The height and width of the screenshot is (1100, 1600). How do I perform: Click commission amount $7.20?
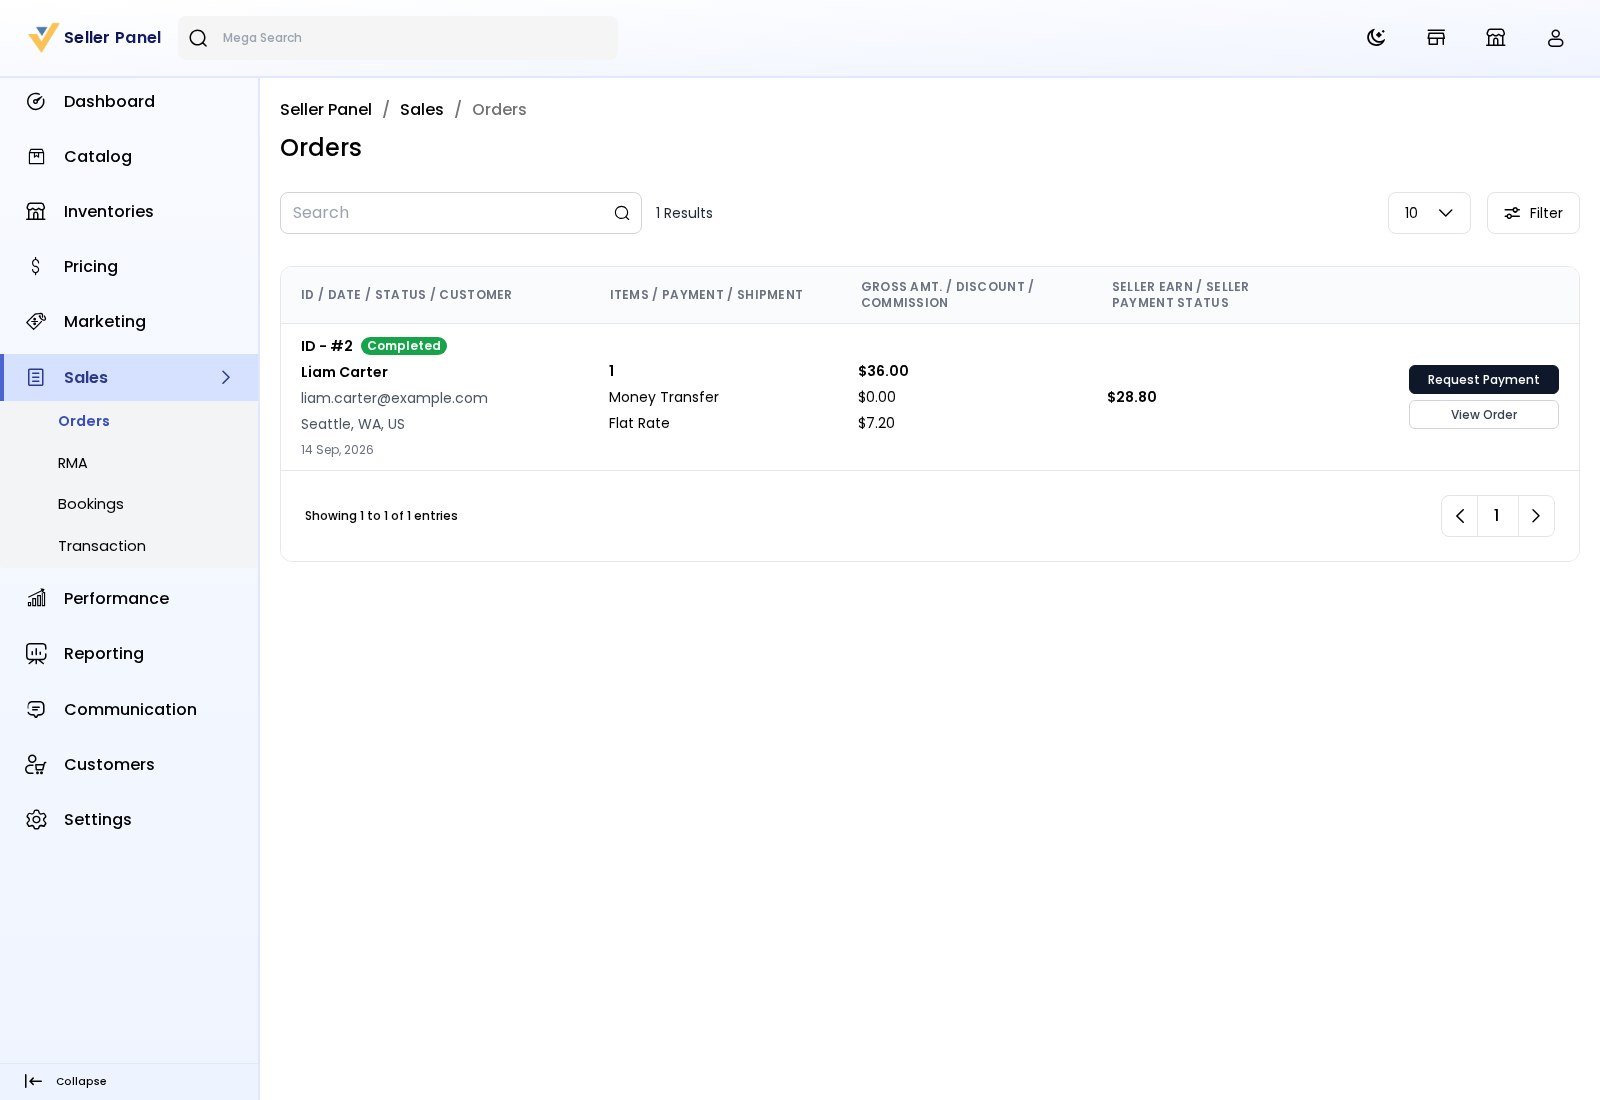pos(876,423)
